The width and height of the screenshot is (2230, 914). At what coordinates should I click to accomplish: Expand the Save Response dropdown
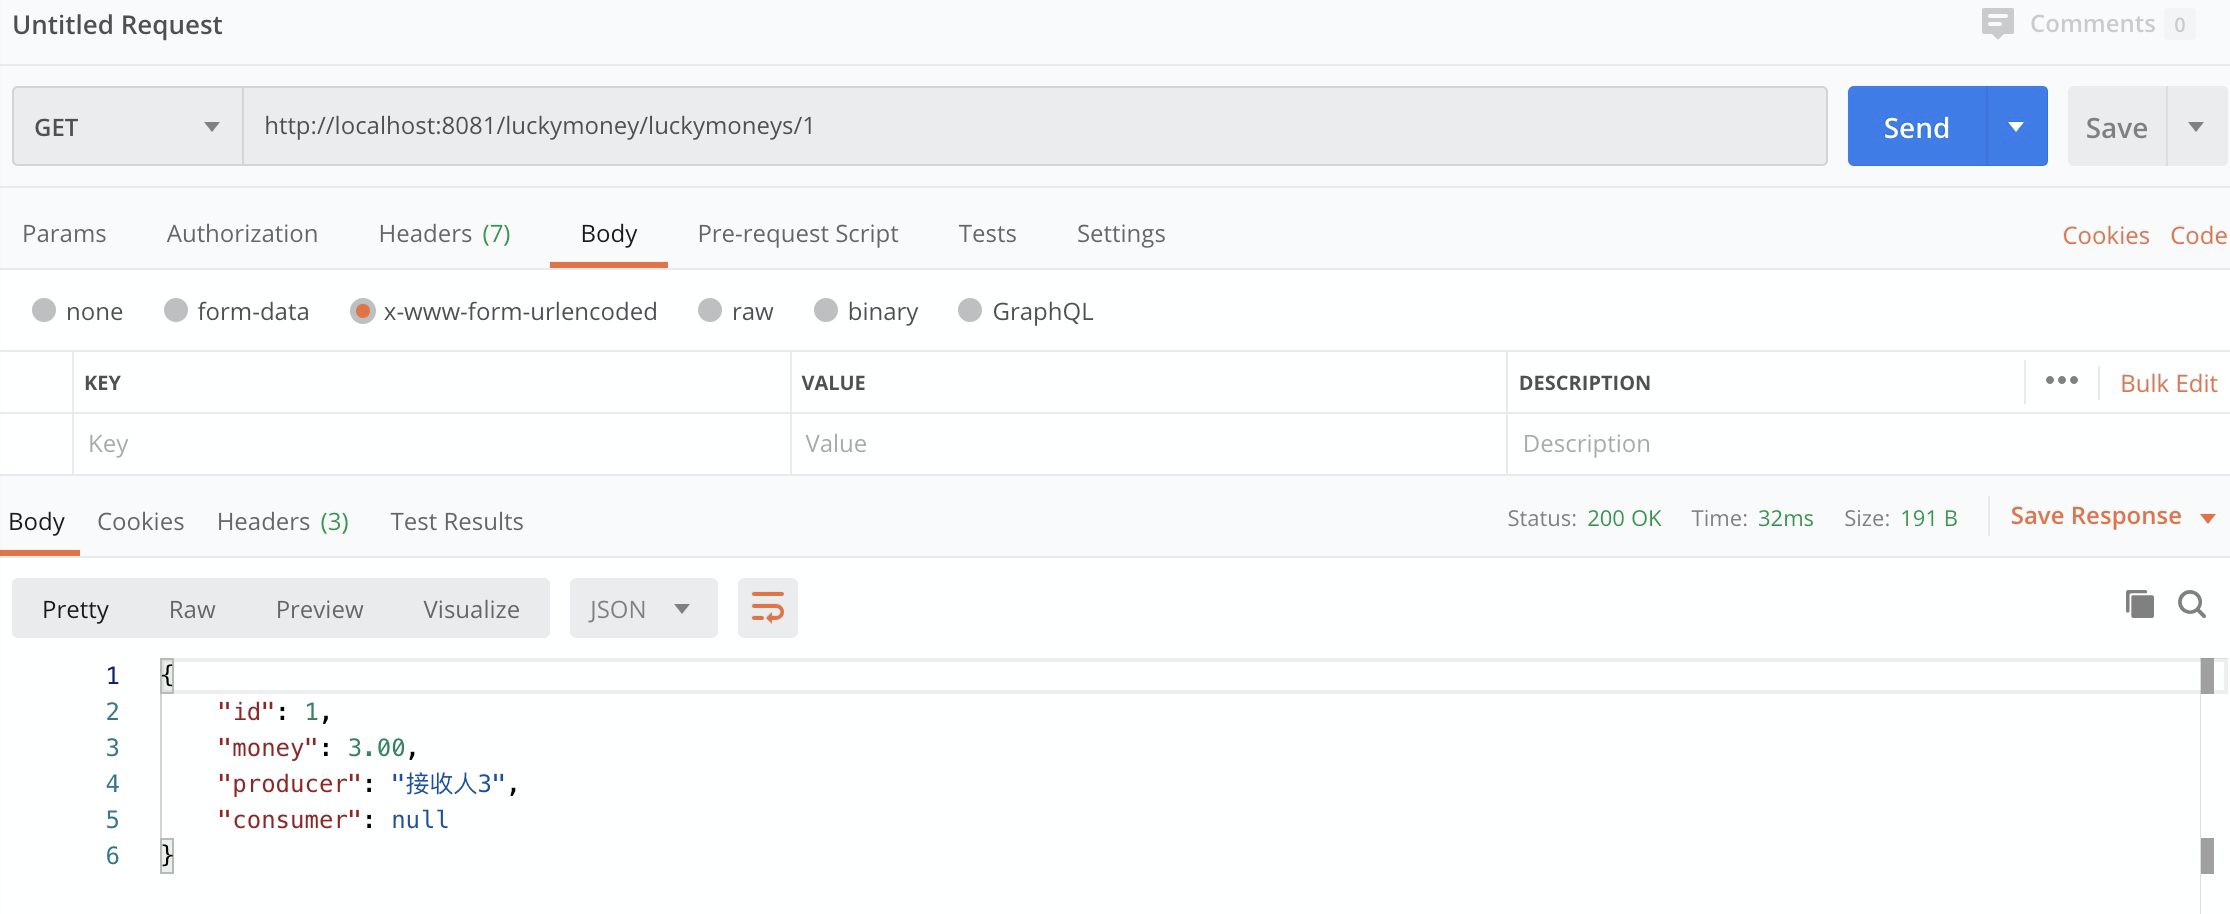click(2208, 518)
